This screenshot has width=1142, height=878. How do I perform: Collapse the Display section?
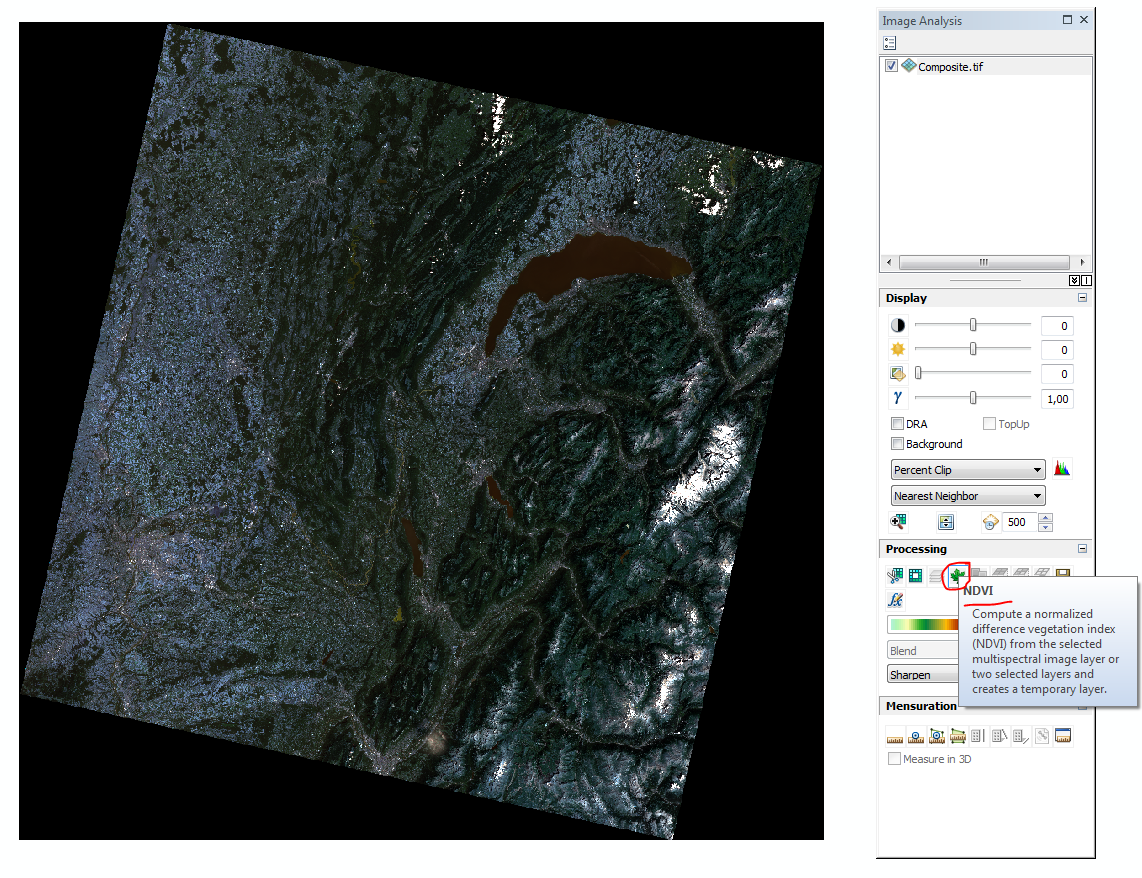(1082, 298)
